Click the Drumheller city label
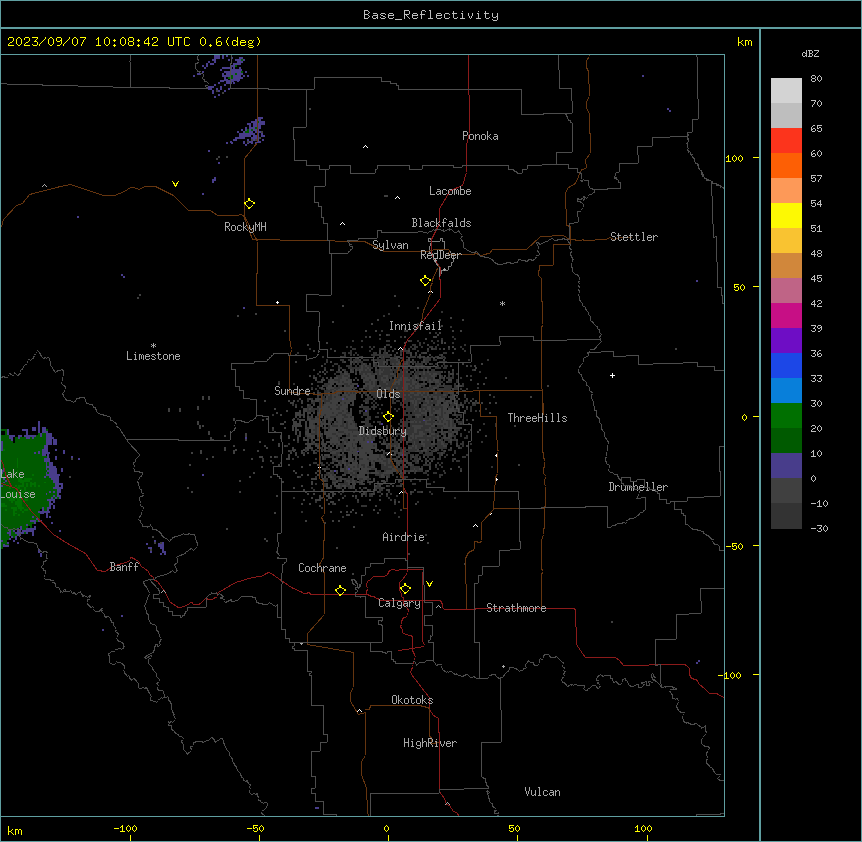This screenshot has height=842, width=862. click(x=638, y=487)
